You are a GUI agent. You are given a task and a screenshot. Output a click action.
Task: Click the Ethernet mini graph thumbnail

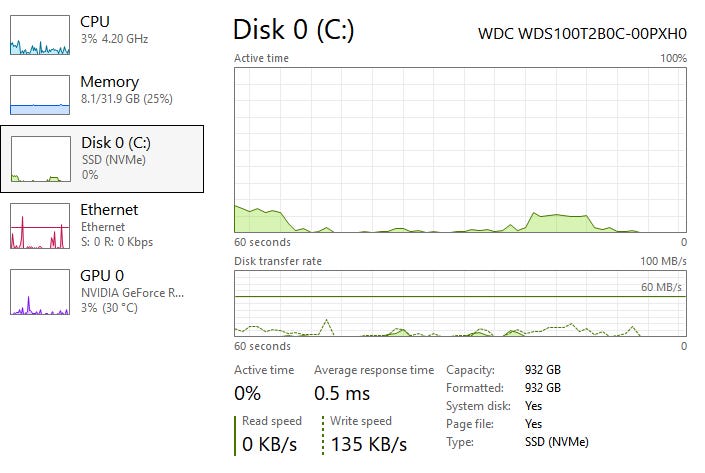pos(40,226)
